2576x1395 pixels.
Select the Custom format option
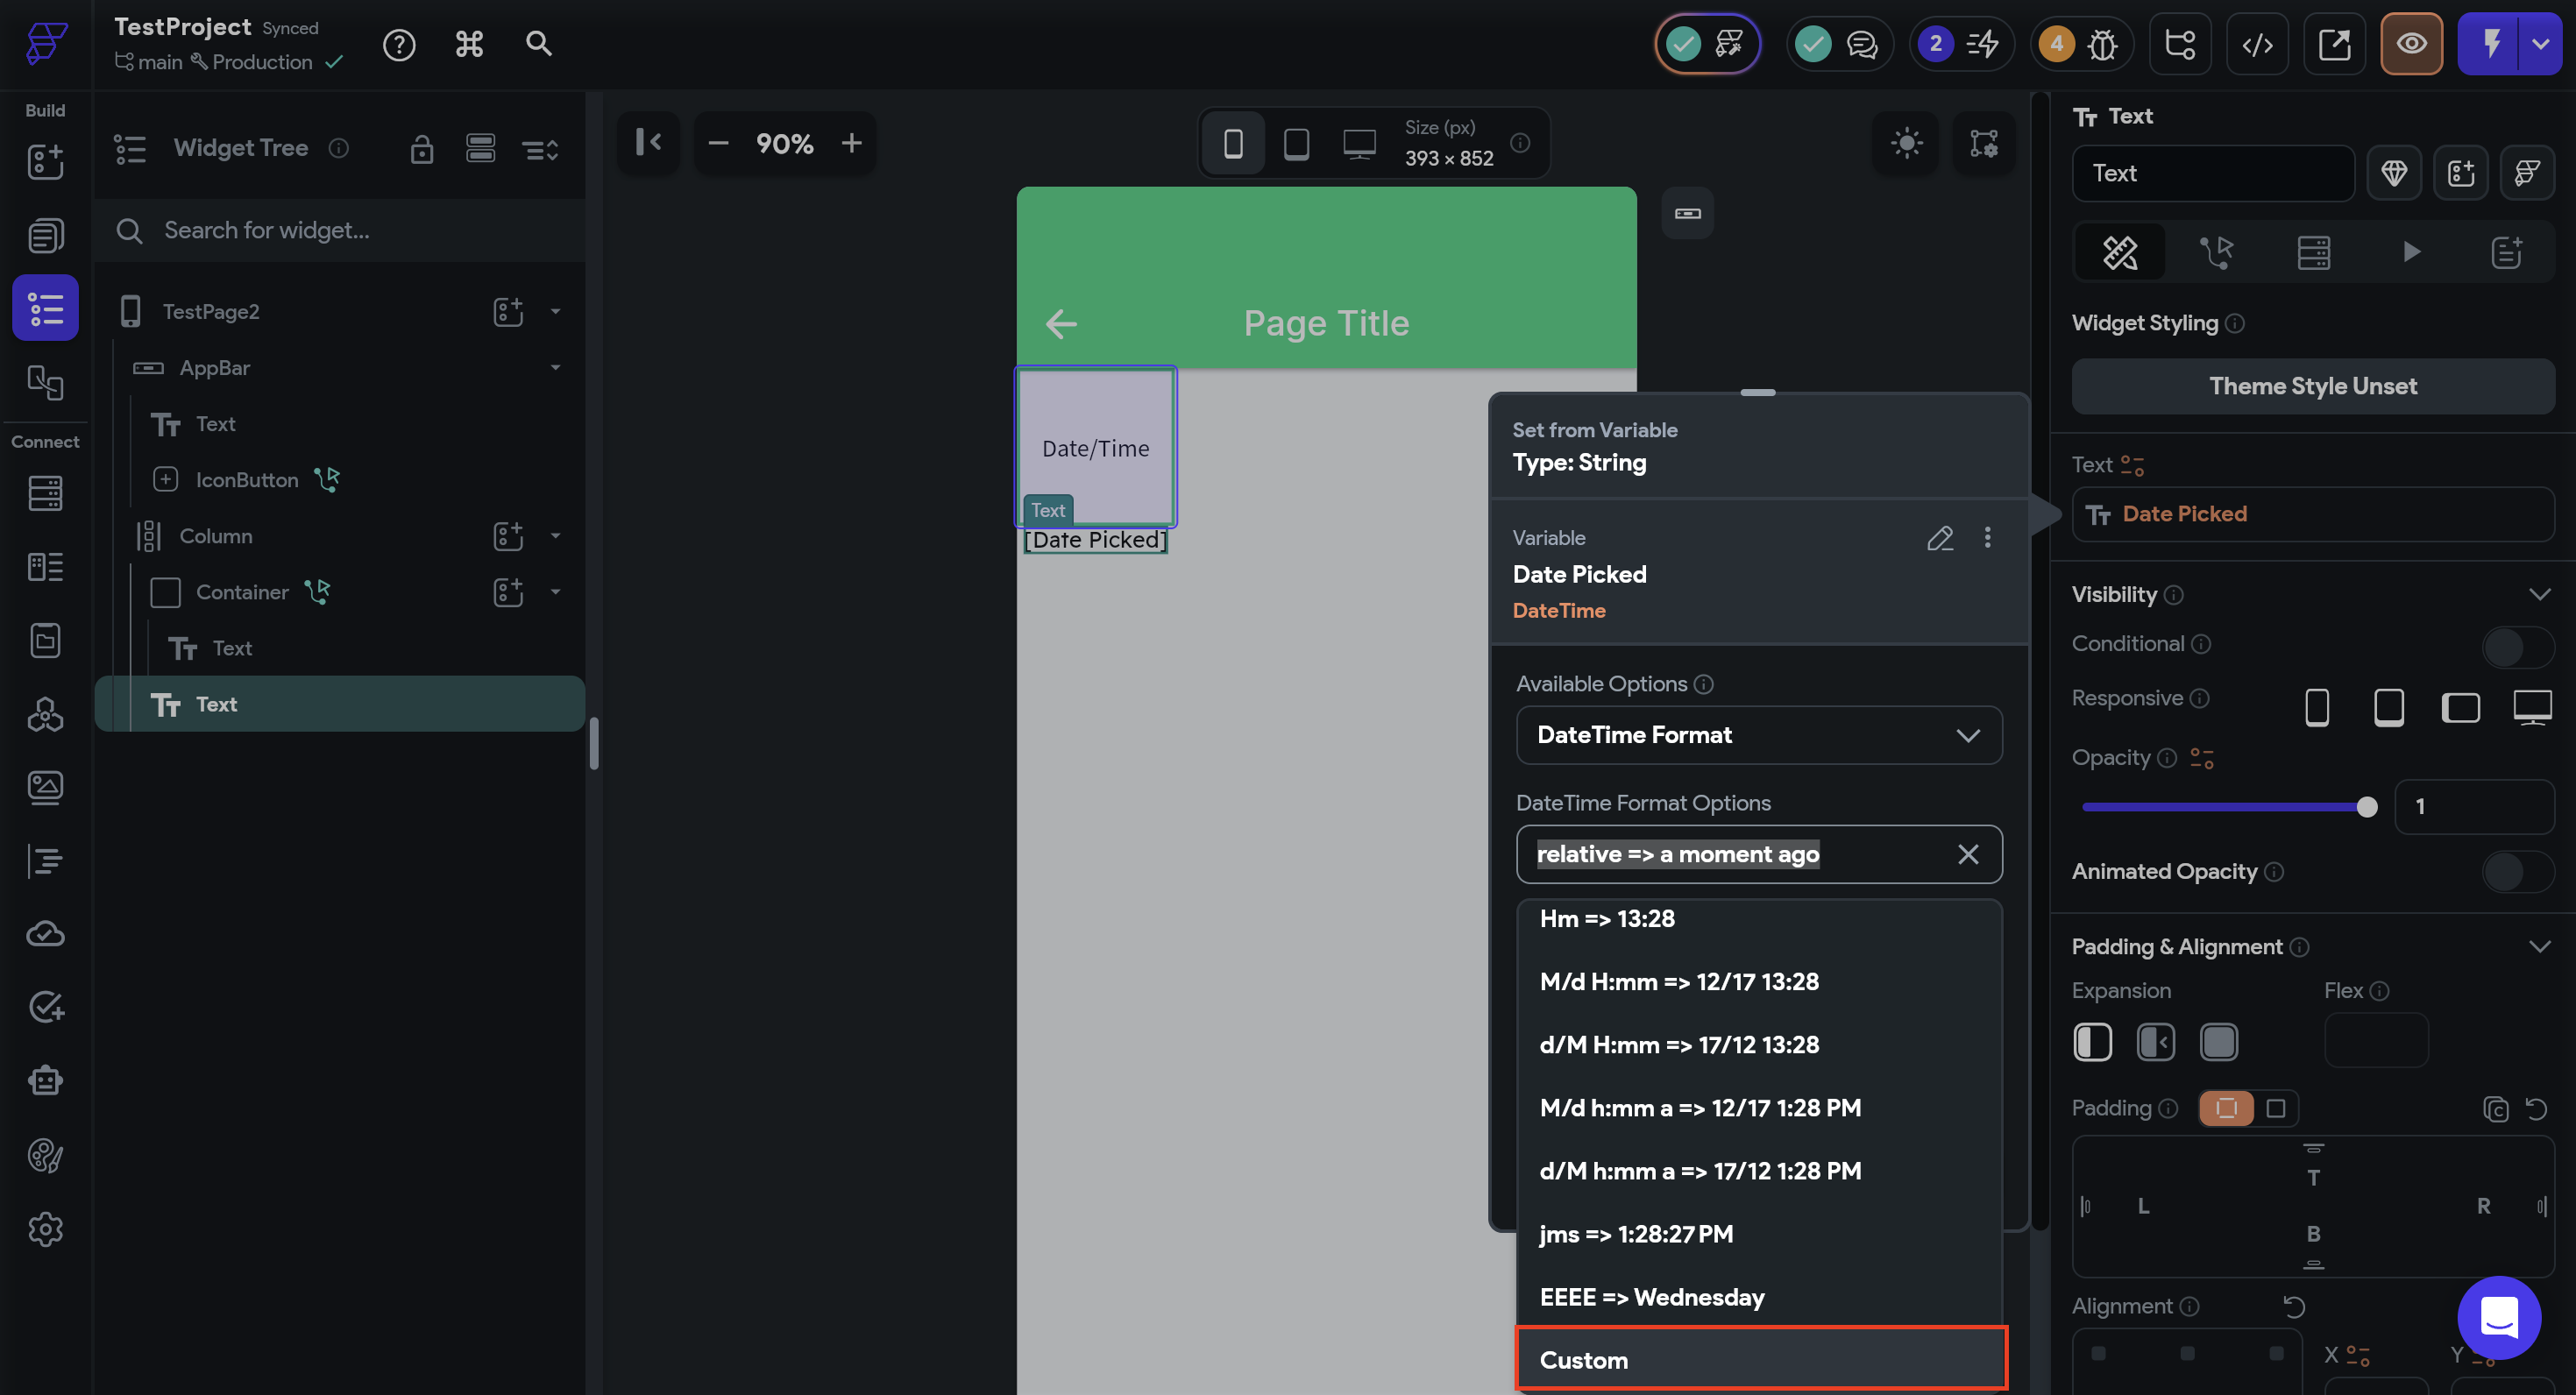1760,1359
